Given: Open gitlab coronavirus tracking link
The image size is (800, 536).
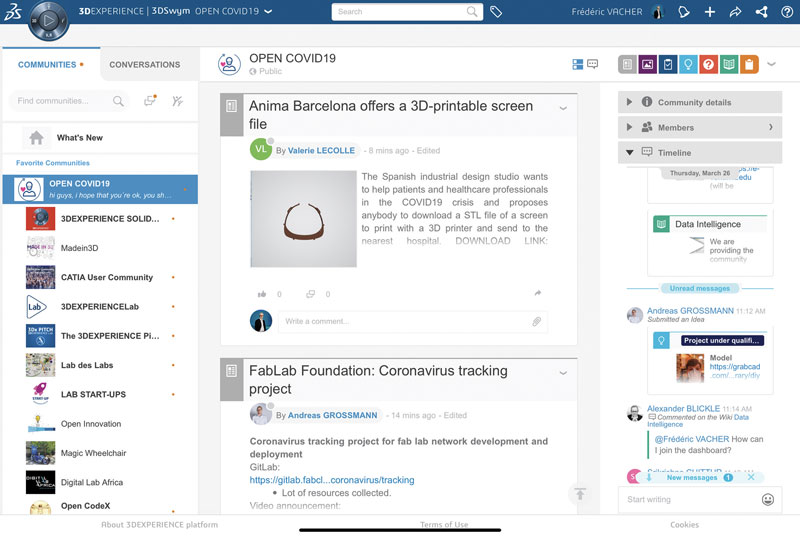Looking at the screenshot, I should [332, 480].
